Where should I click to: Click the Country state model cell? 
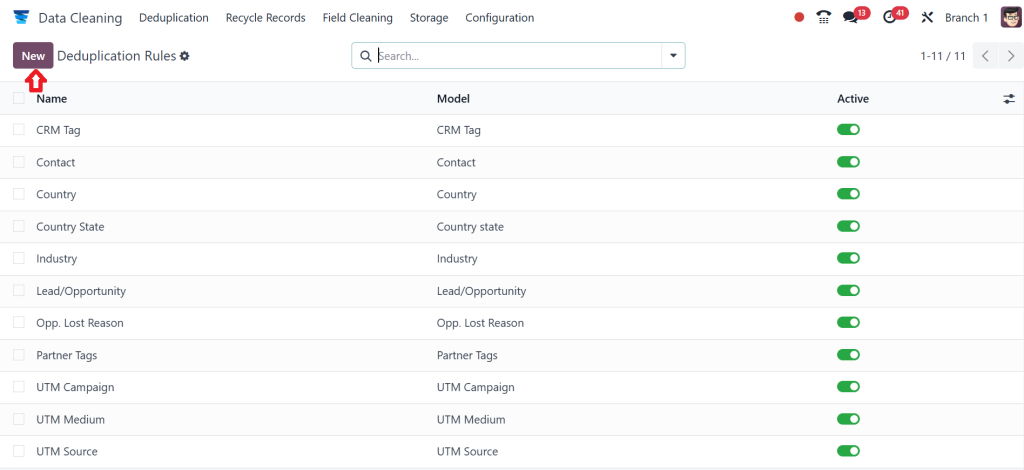pyautogui.click(x=470, y=227)
